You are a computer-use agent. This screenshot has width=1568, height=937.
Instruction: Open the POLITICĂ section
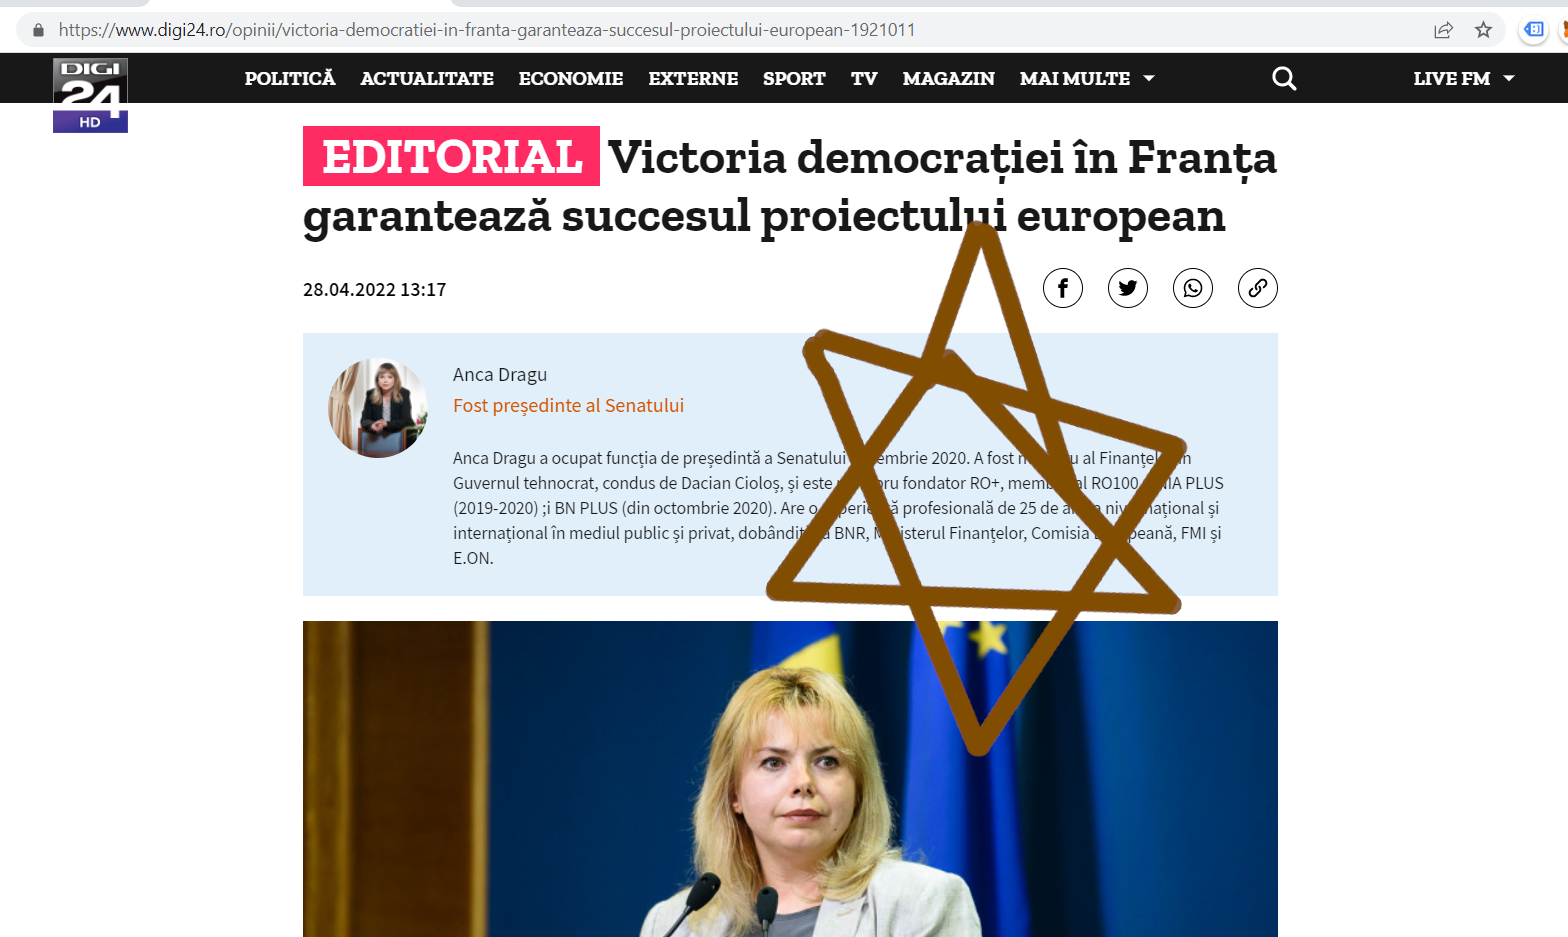click(290, 78)
